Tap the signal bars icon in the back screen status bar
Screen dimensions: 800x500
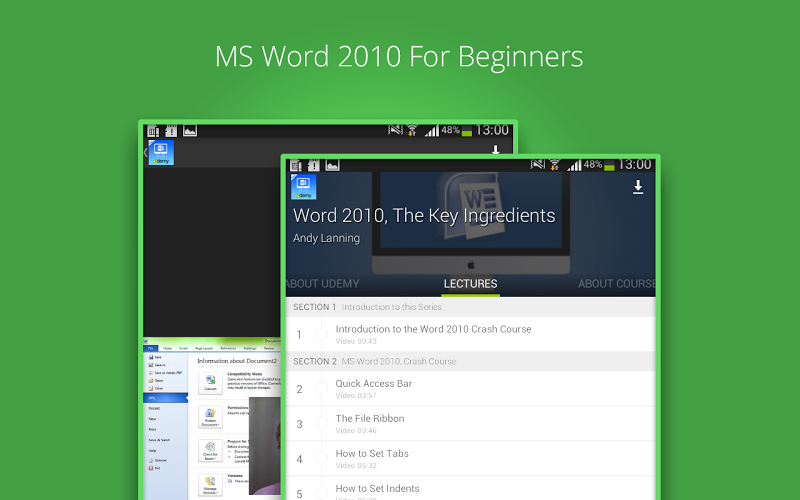click(432, 131)
